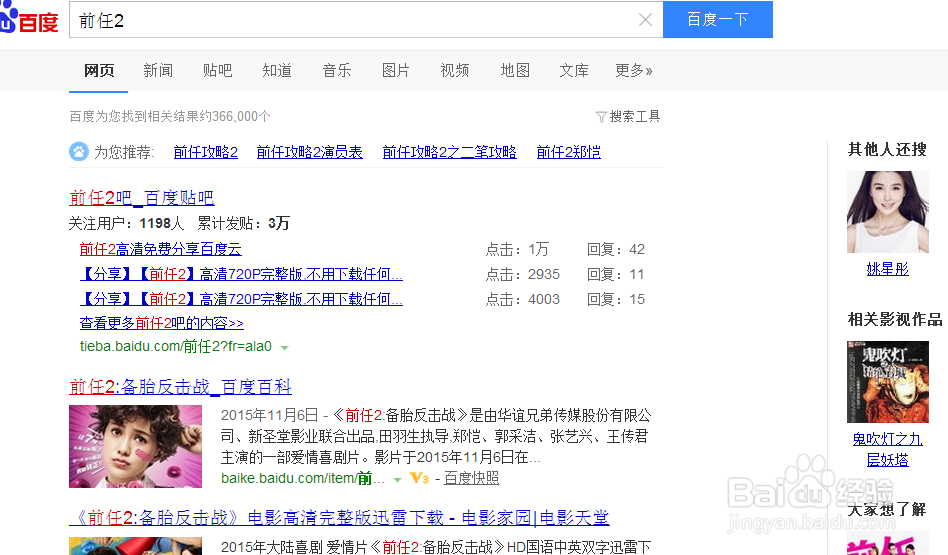This screenshot has height=555, width=948.
Task: Click the Baidu logo
Action: pyautogui.click(x=29, y=18)
